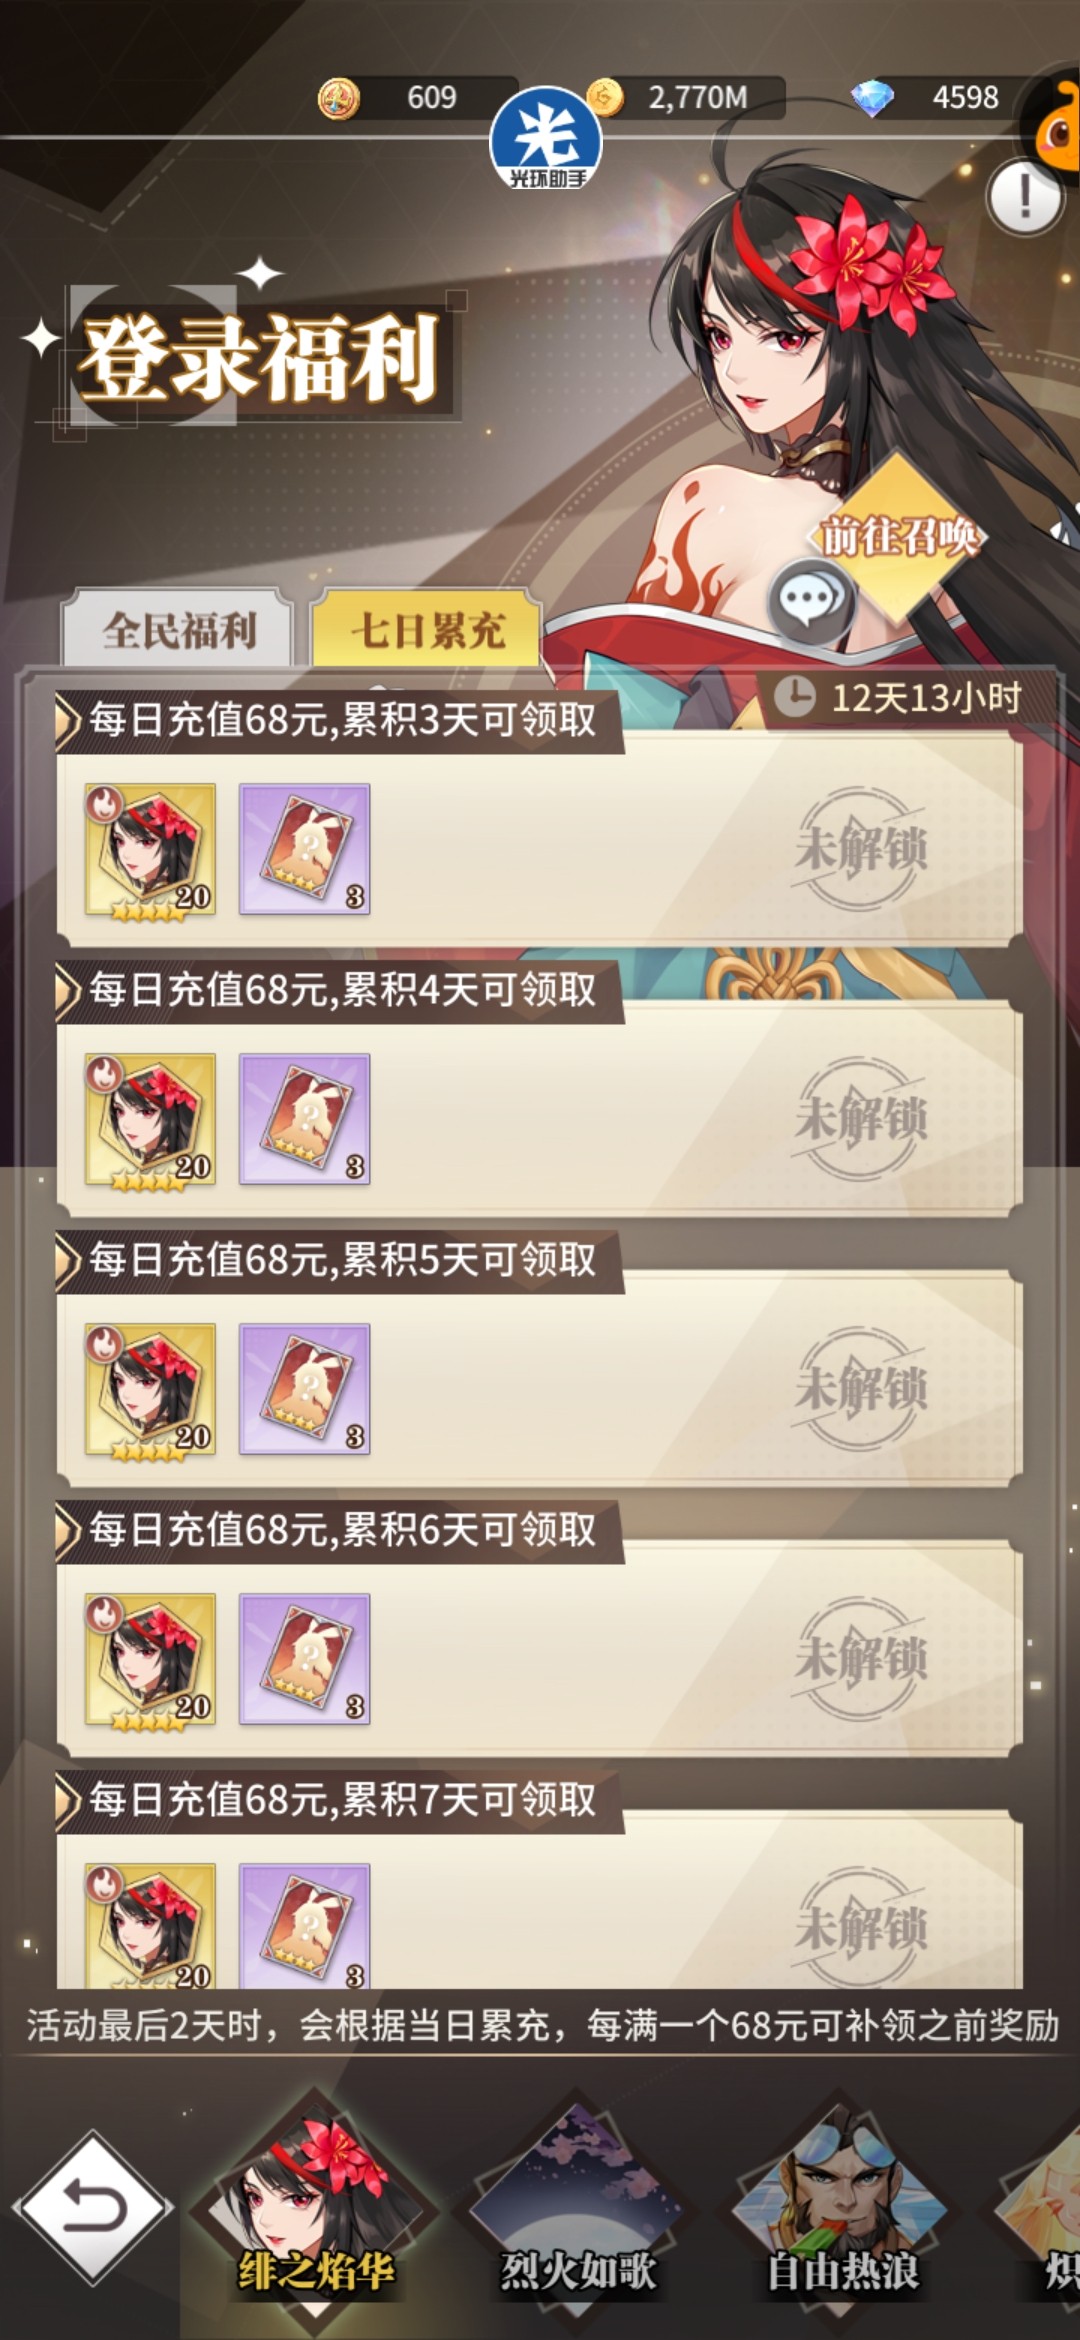Tap the back arrow button
The image size is (1080, 2340).
(x=93, y=2207)
